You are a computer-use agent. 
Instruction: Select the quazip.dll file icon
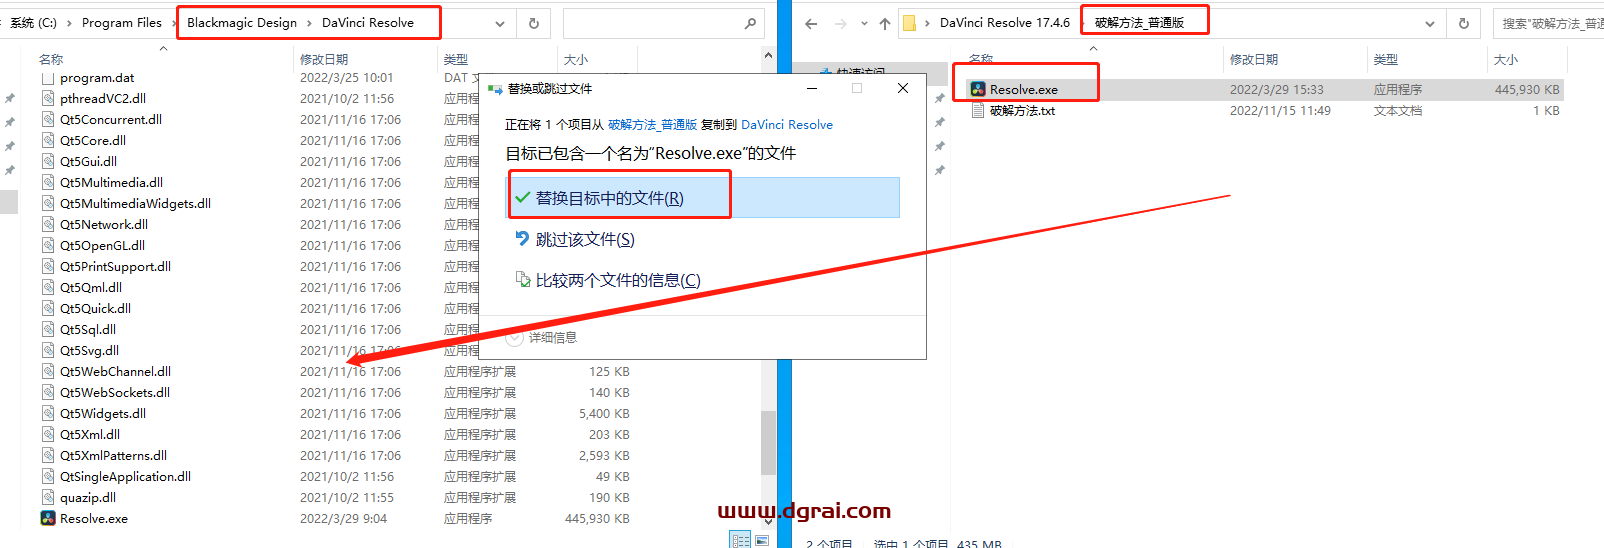(x=48, y=497)
